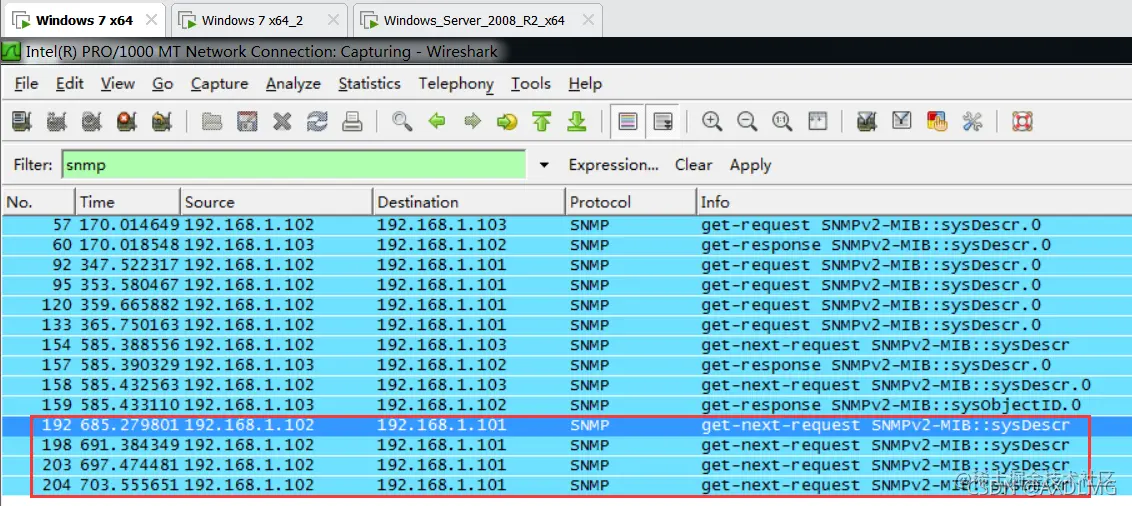Viewport: 1132px width, 506px height.
Task: Open the Edit menu
Action: coord(70,84)
